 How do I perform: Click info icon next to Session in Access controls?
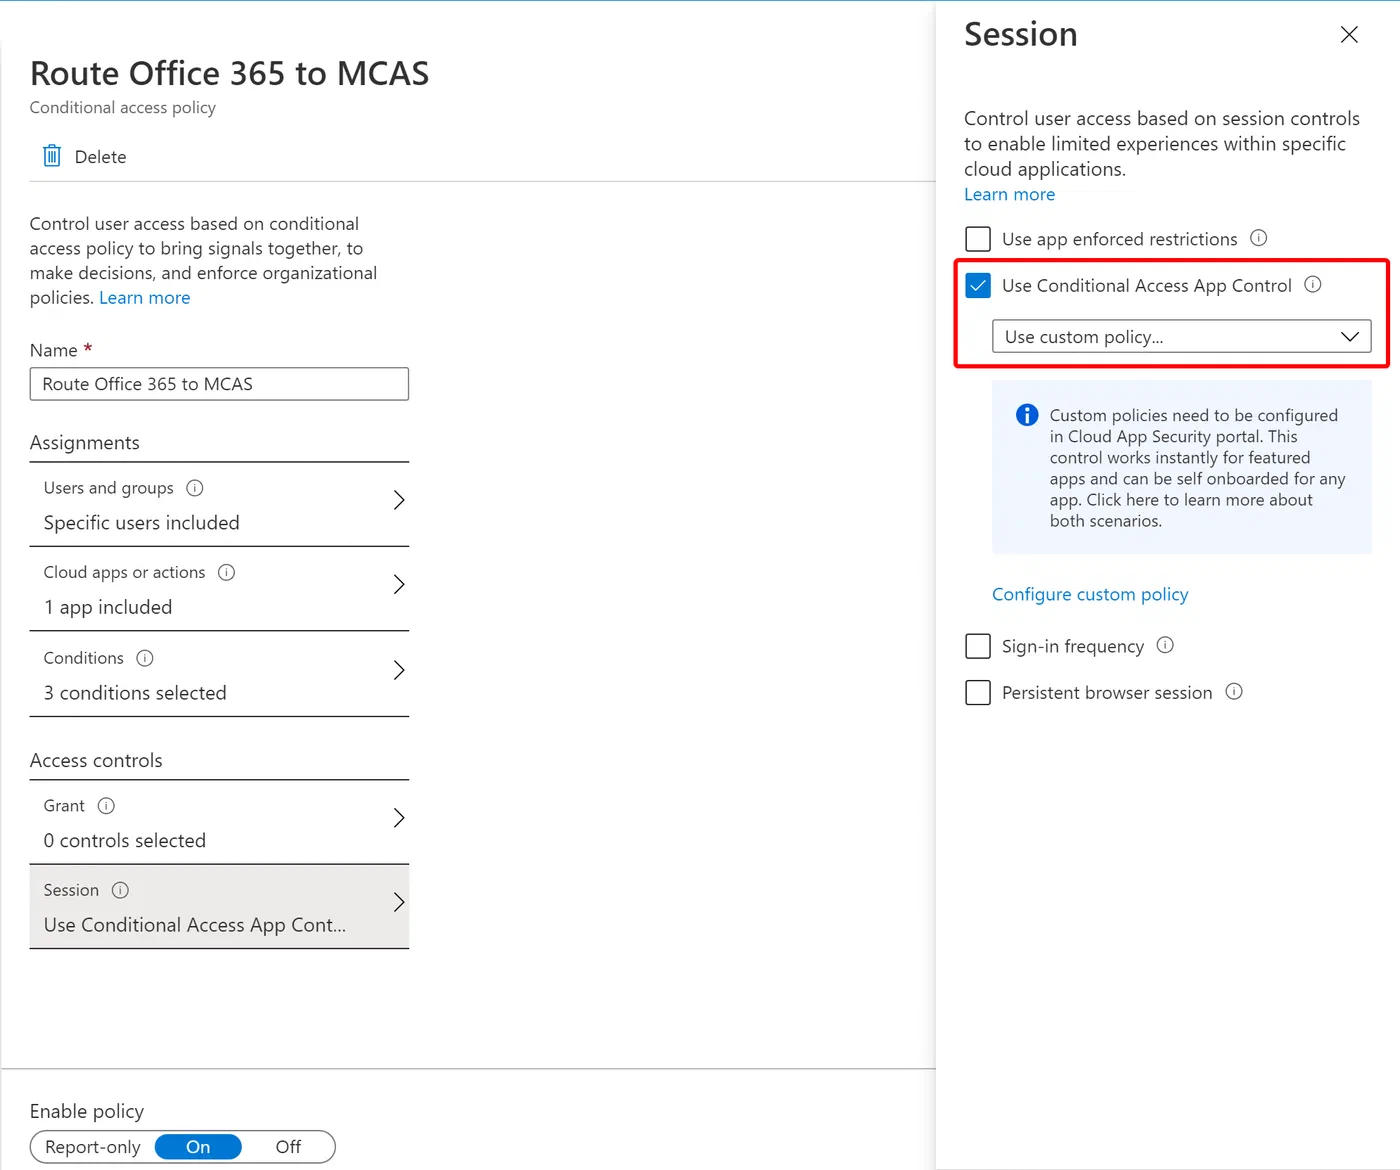coord(120,890)
